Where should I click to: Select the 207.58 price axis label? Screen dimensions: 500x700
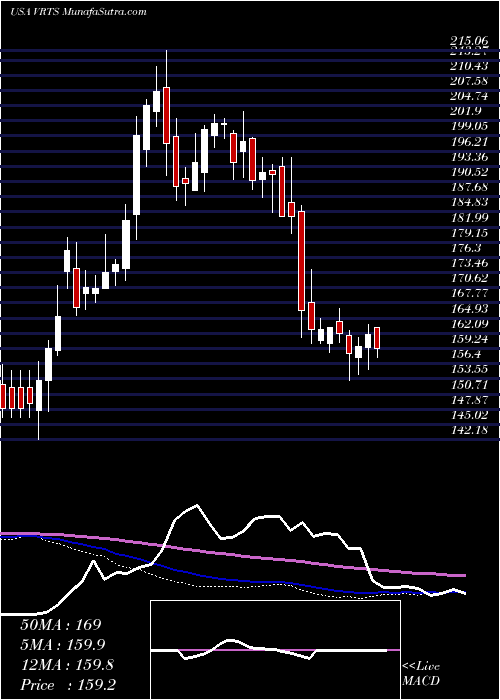469,81
